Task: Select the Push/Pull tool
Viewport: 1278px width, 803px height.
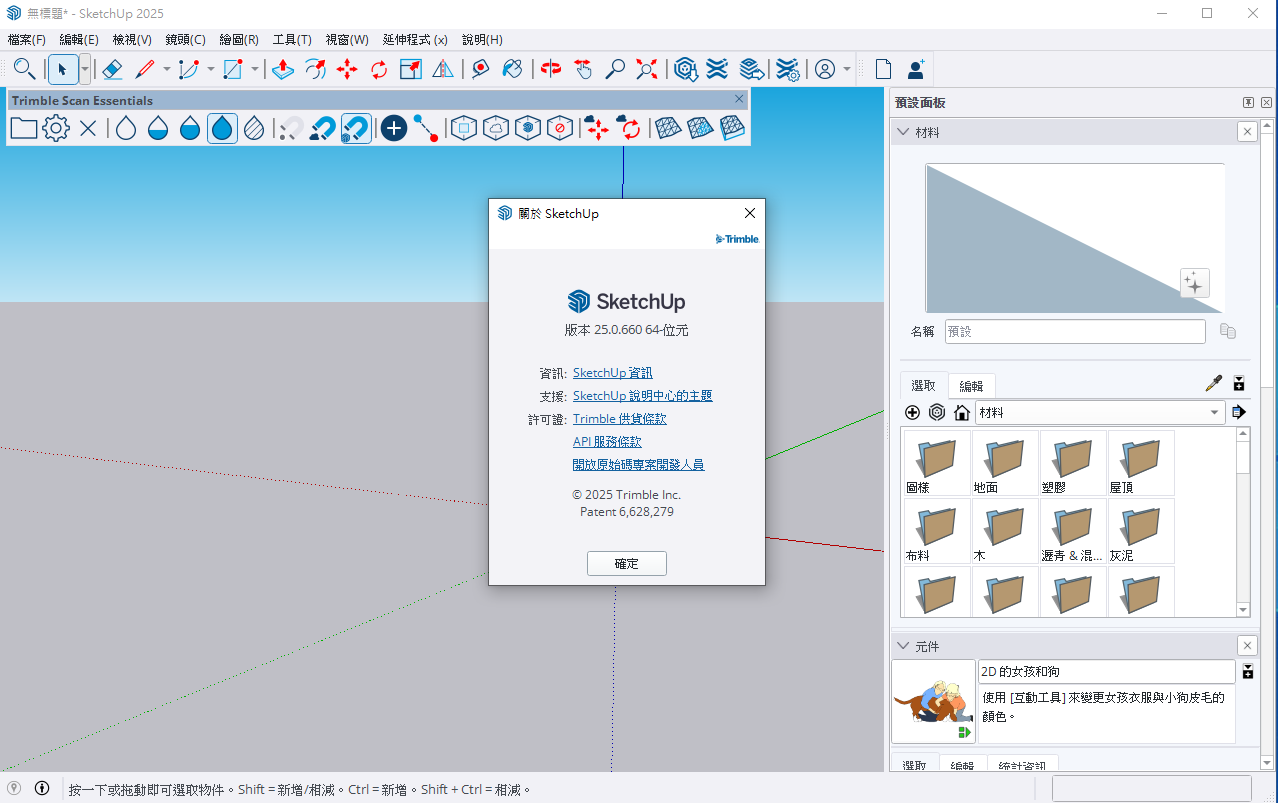Action: click(x=283, y=69)
